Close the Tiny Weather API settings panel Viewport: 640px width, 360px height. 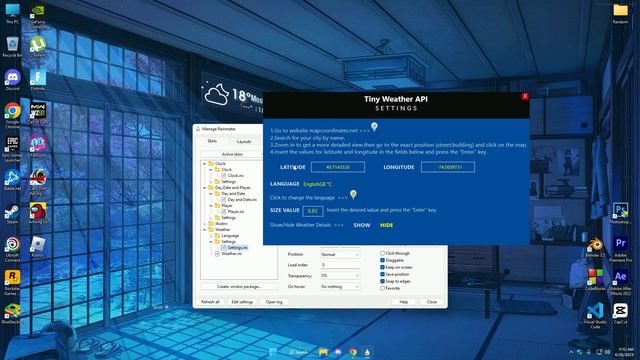pyautogui.click(x=525, y=96)
